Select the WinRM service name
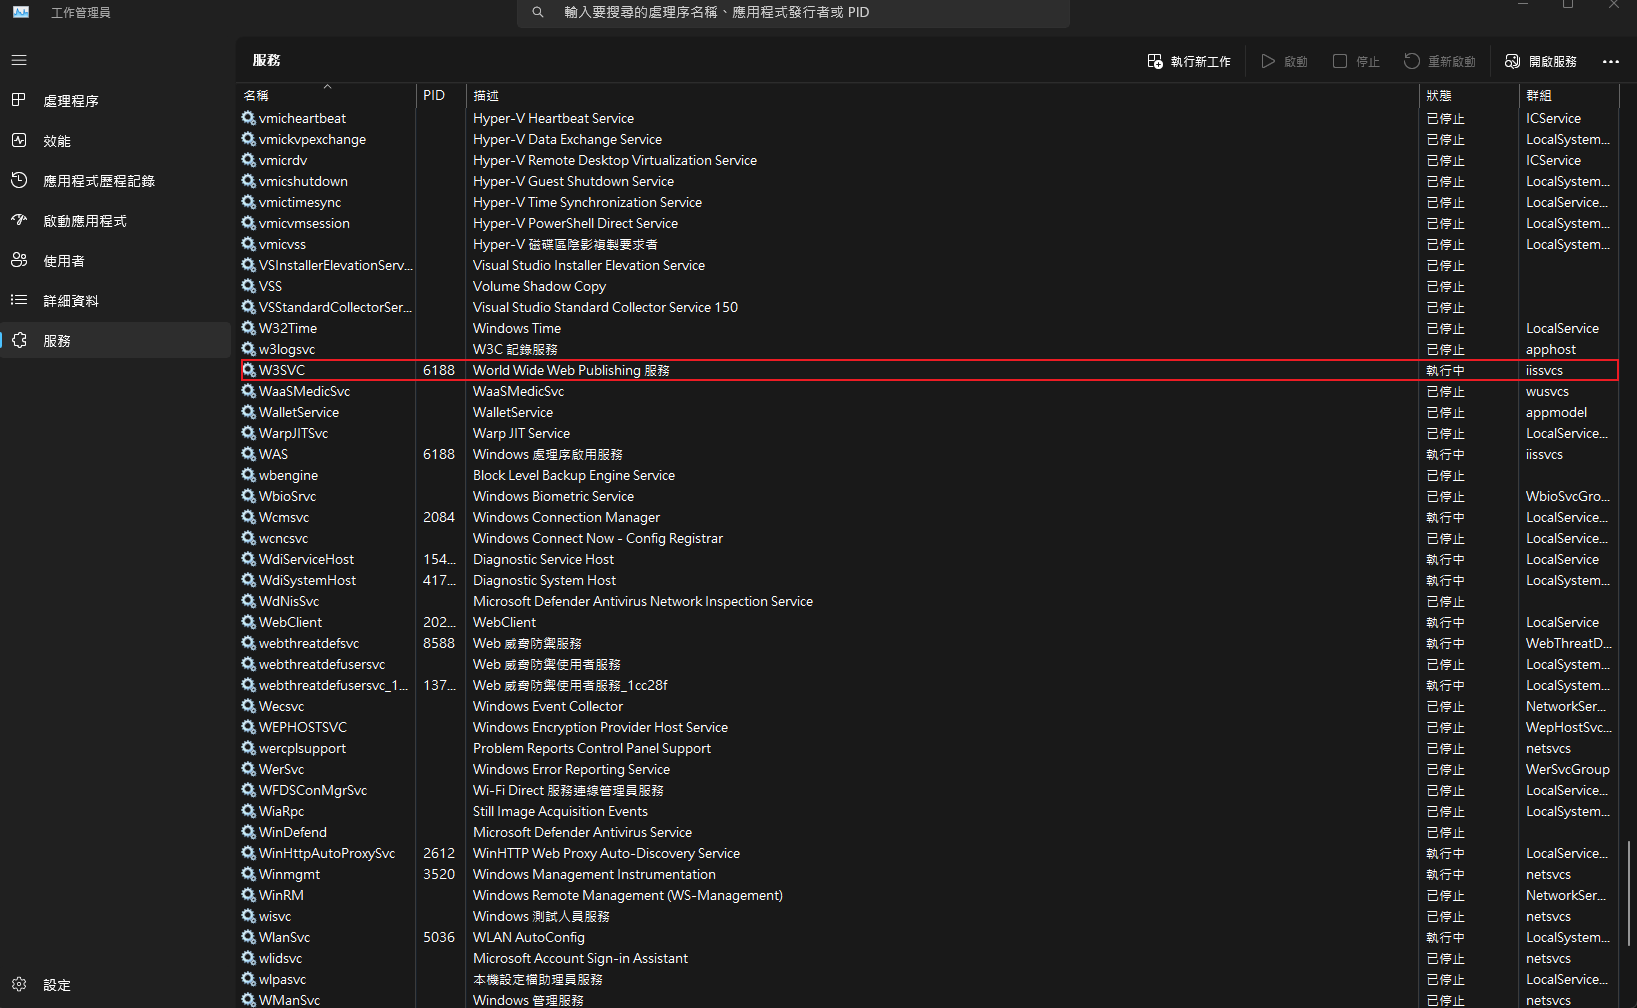Screen dimensions: 1637x1008 (x=281, y=895)
